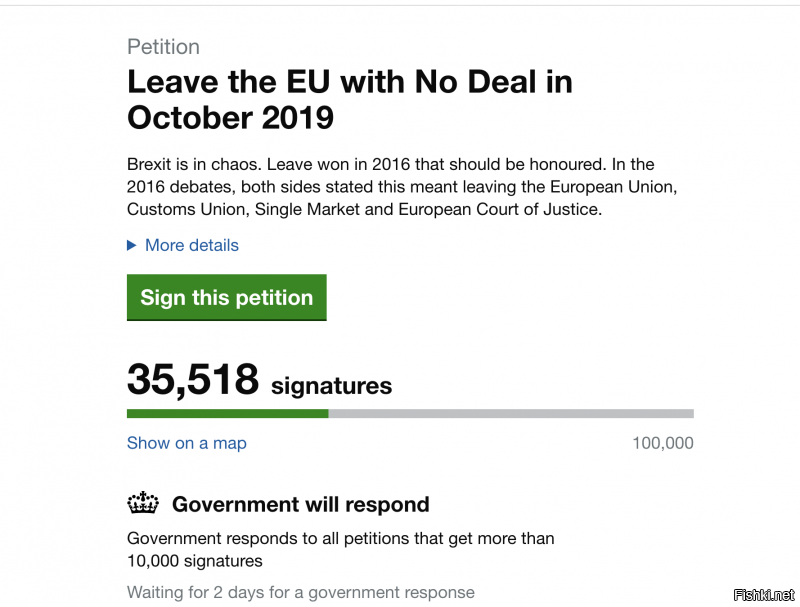Click the grey unfilled part of progress bar
The image size is (800, 607).
(511, 413)
